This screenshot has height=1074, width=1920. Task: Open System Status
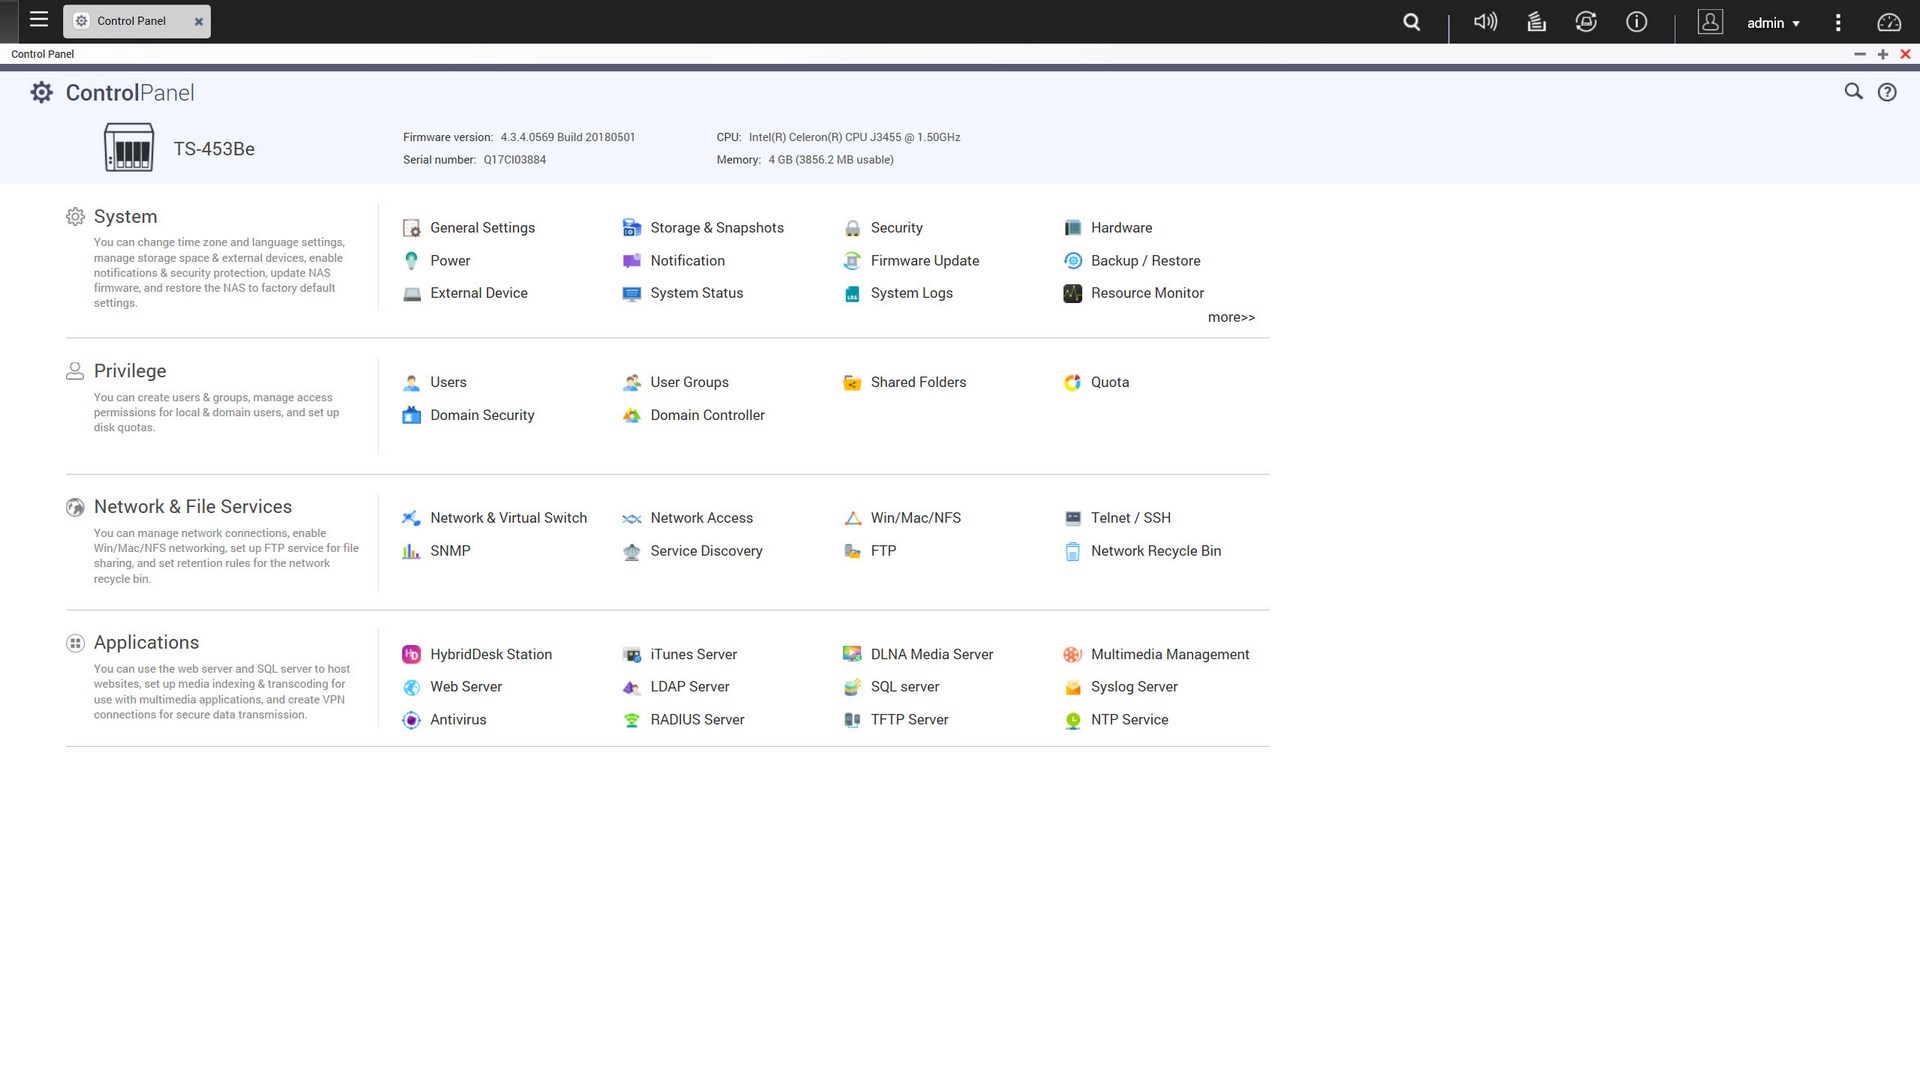tap(682, 293)
